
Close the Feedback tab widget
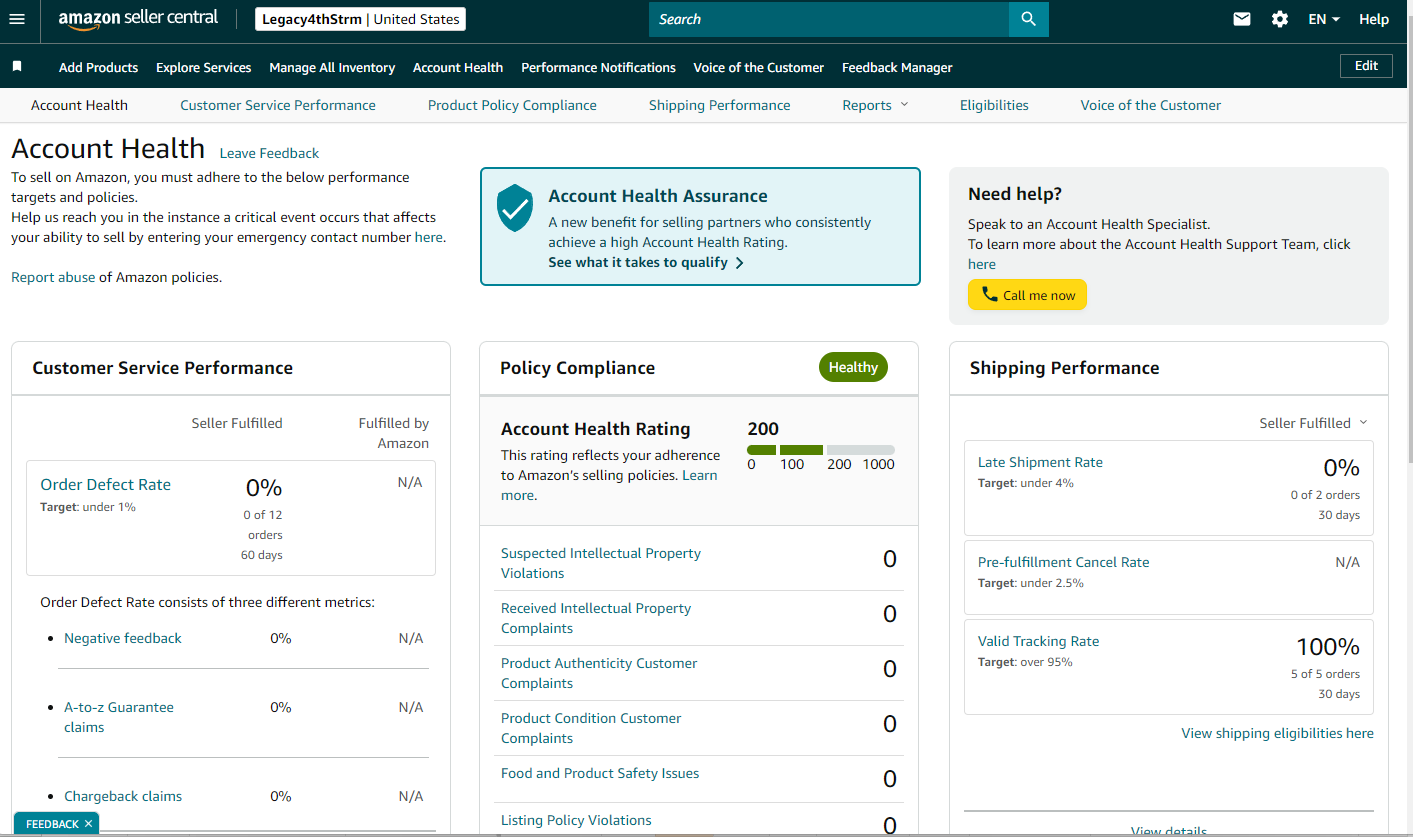tap(88, 824)
